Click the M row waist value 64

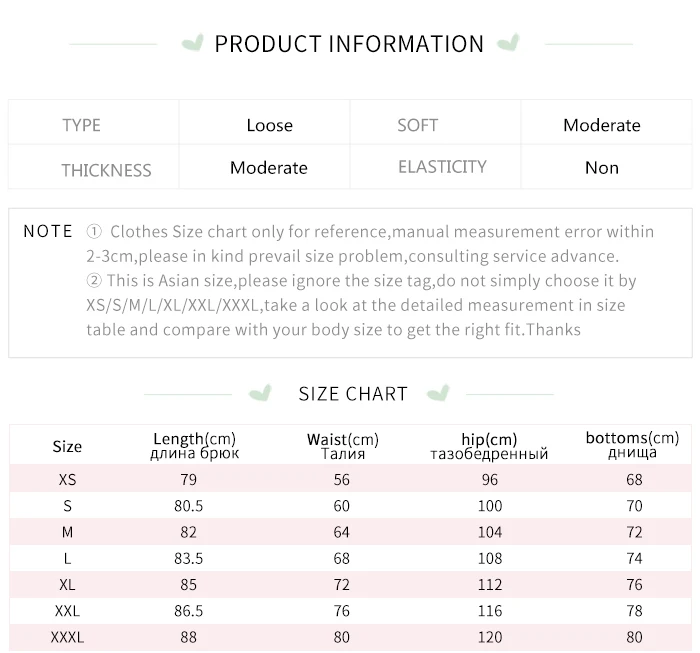click(x=342, y=532)
